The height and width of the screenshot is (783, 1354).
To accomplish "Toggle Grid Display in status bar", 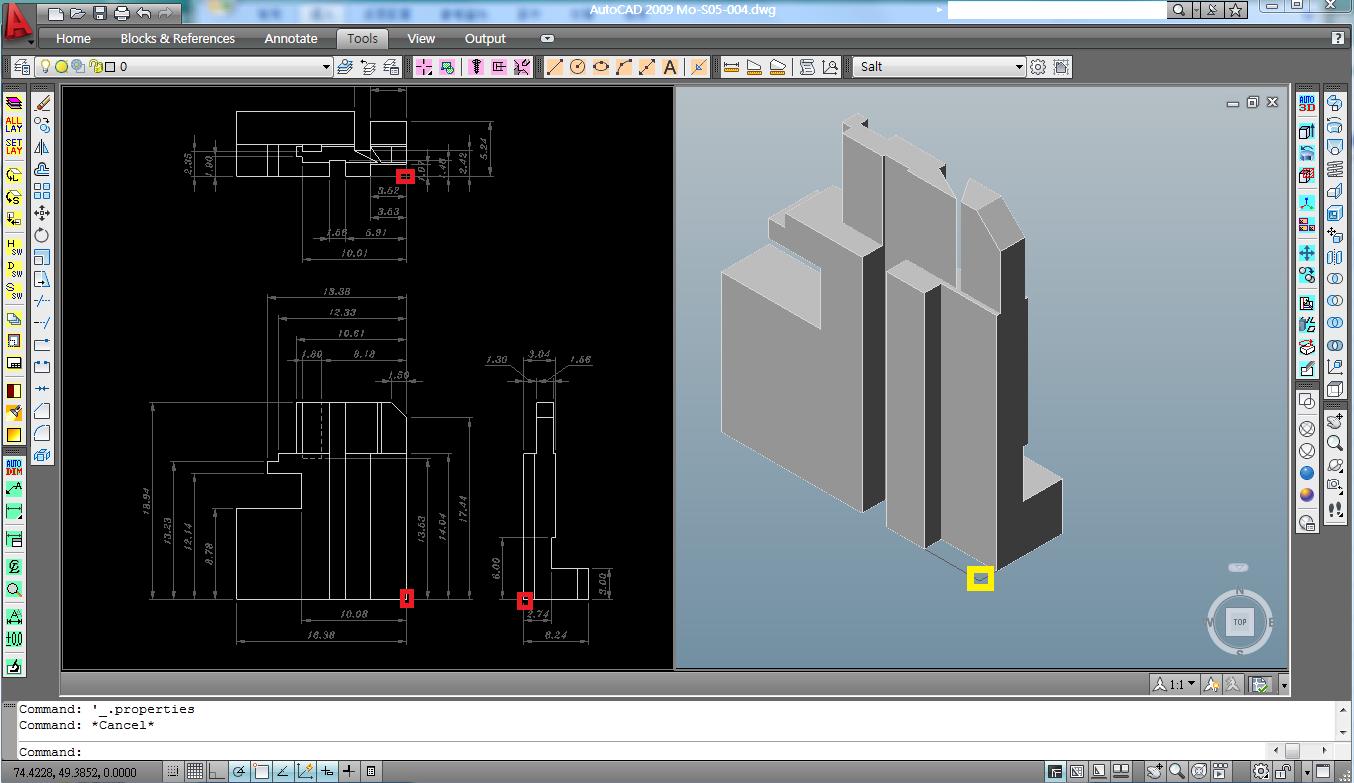I will tap(195, 771).
